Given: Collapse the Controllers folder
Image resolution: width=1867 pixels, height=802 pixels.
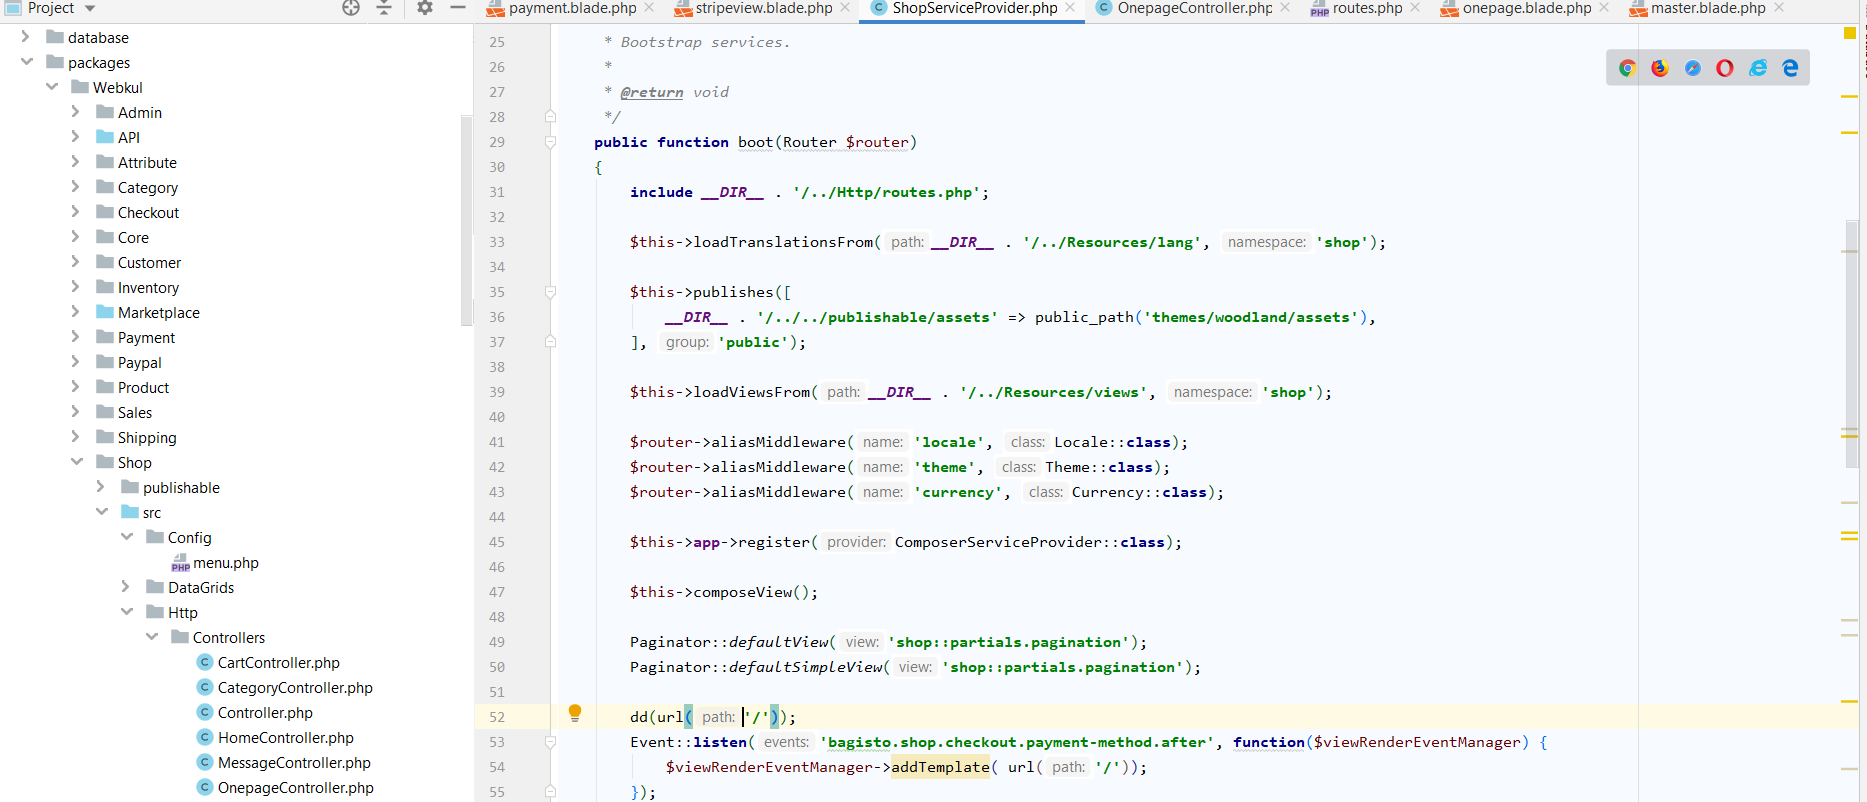Looking at the screenshot, I should pos(151,637).
